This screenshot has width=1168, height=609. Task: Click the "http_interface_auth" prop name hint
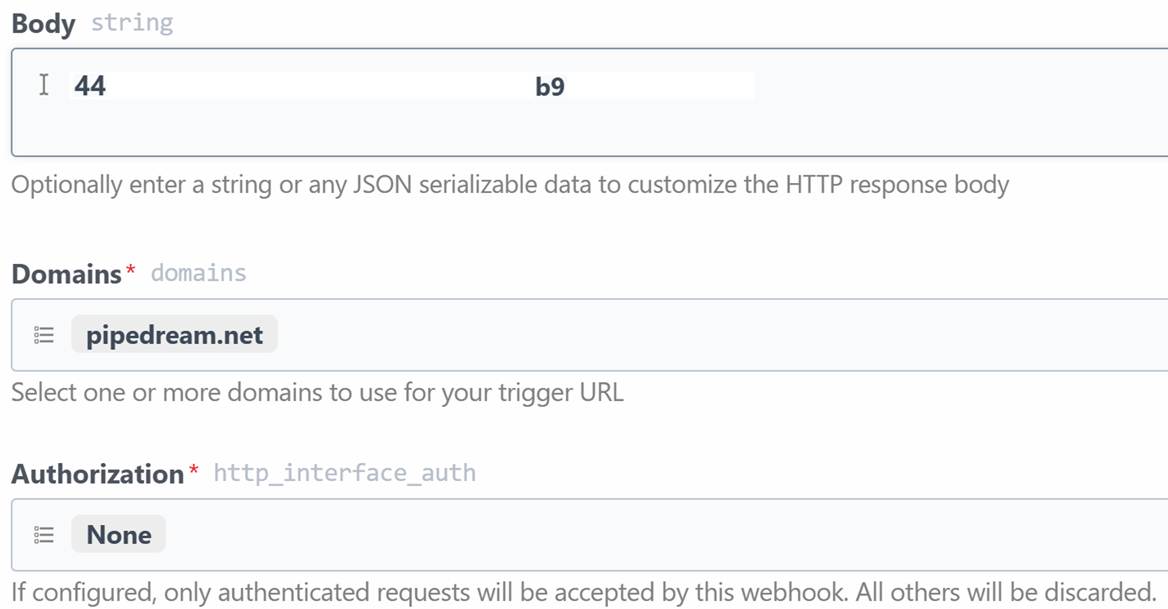pos(344,473)
